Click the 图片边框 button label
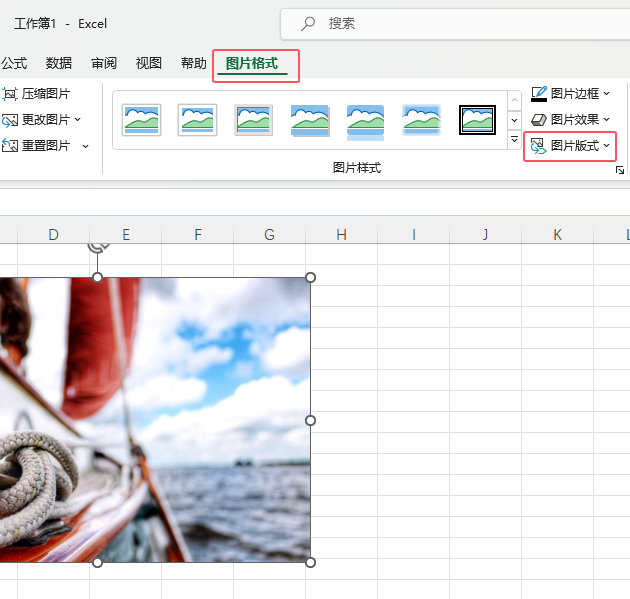Viewport: 630px width, 599px height. click(575, 94)
